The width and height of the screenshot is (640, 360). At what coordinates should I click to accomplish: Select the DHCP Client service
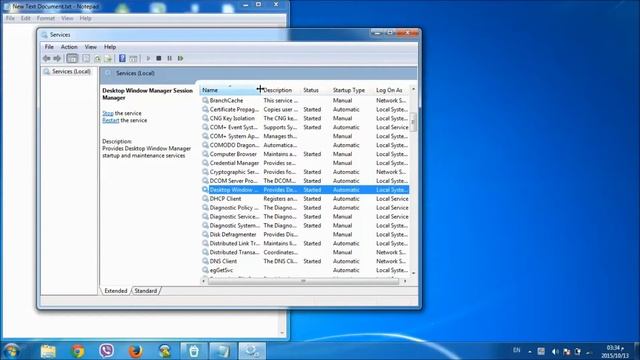tap(305, 199)
